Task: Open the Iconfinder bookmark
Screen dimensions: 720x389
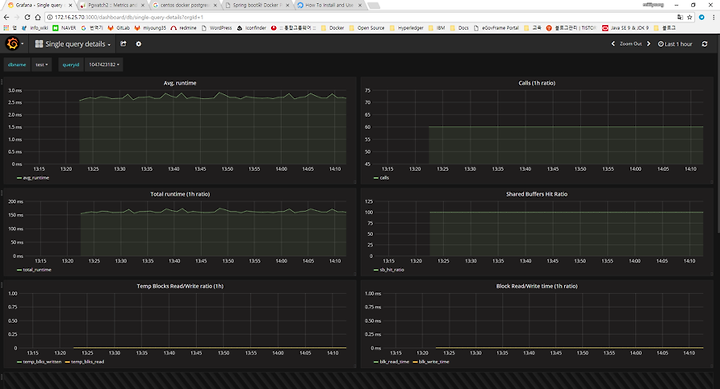Action: [x=252, y=28]
